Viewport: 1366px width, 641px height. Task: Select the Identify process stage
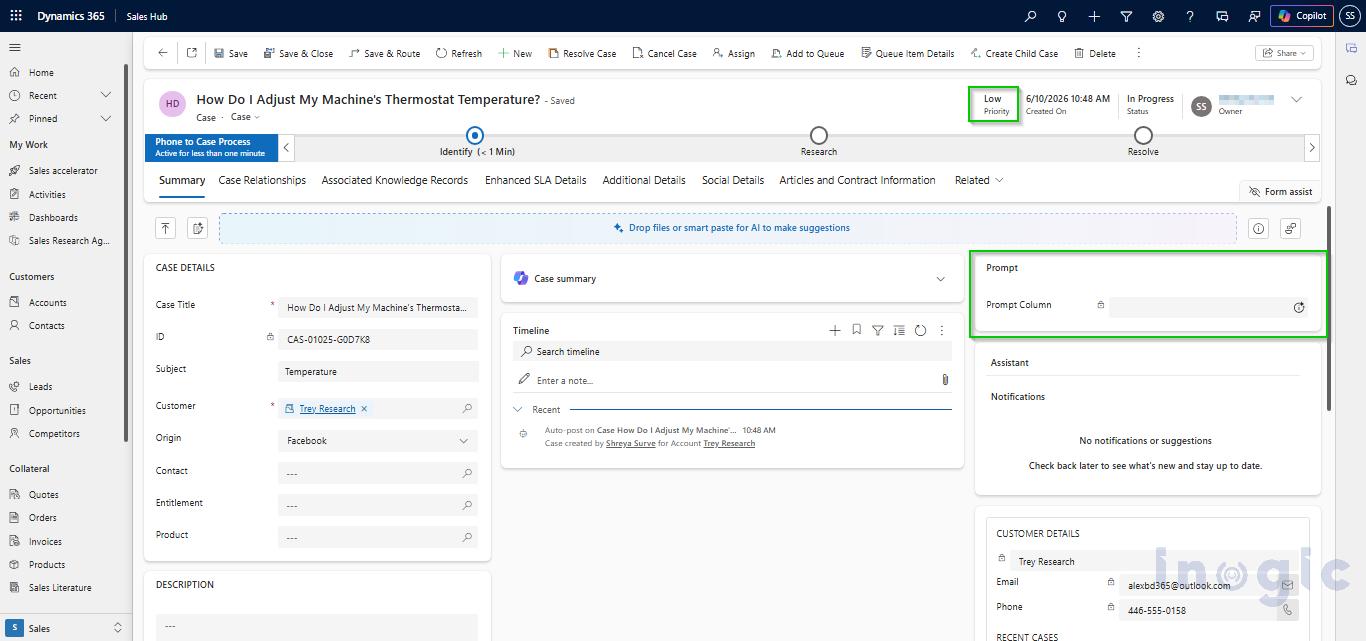(475, 135)
